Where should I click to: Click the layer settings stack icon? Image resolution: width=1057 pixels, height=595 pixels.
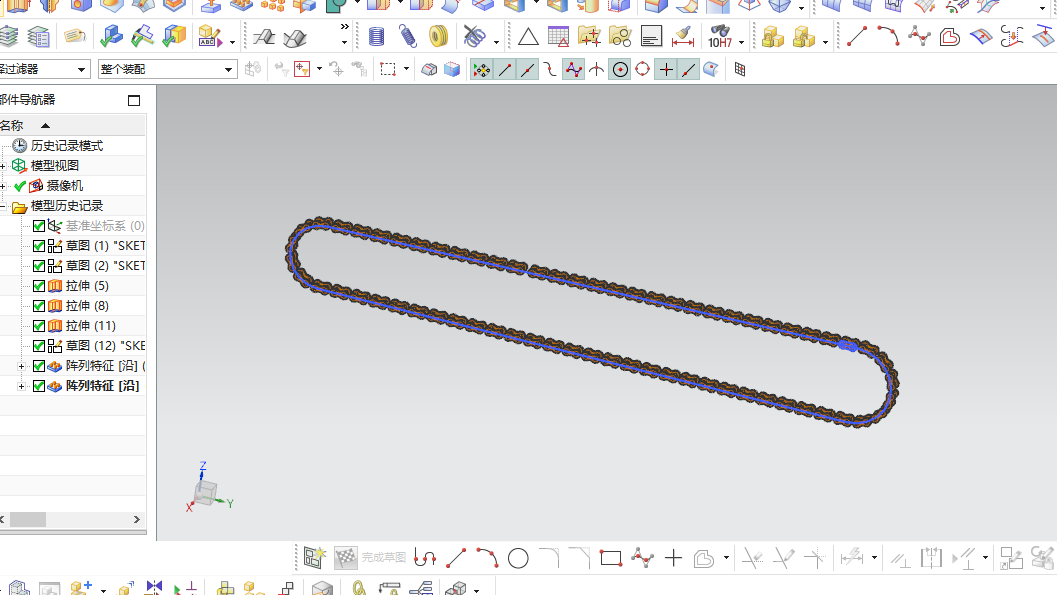(8, 36)
